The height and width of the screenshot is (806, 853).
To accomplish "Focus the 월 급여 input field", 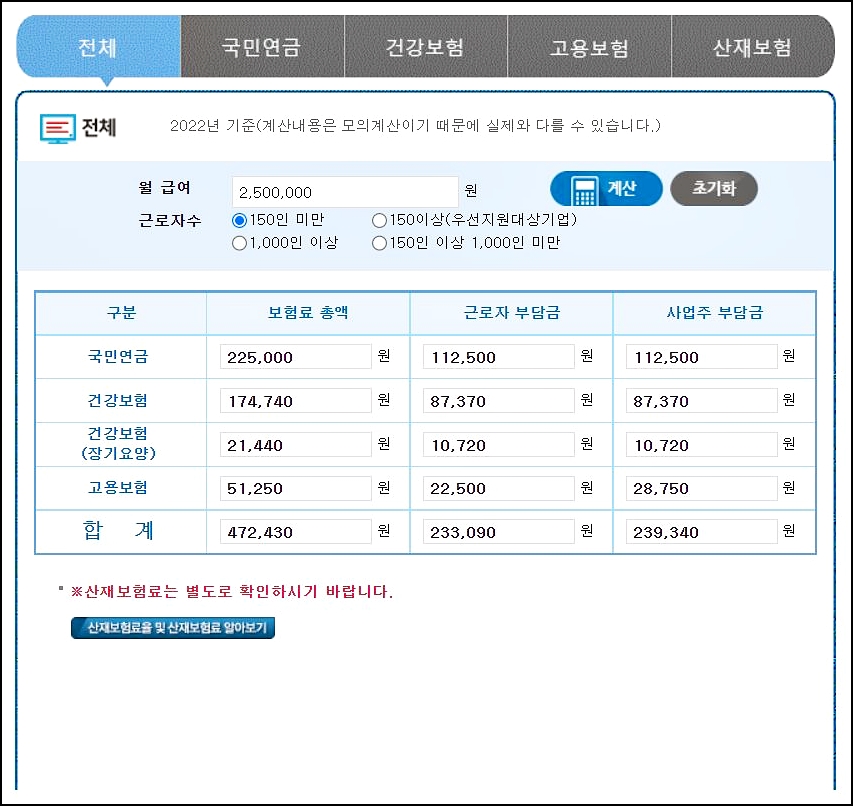I will (345, 192).
